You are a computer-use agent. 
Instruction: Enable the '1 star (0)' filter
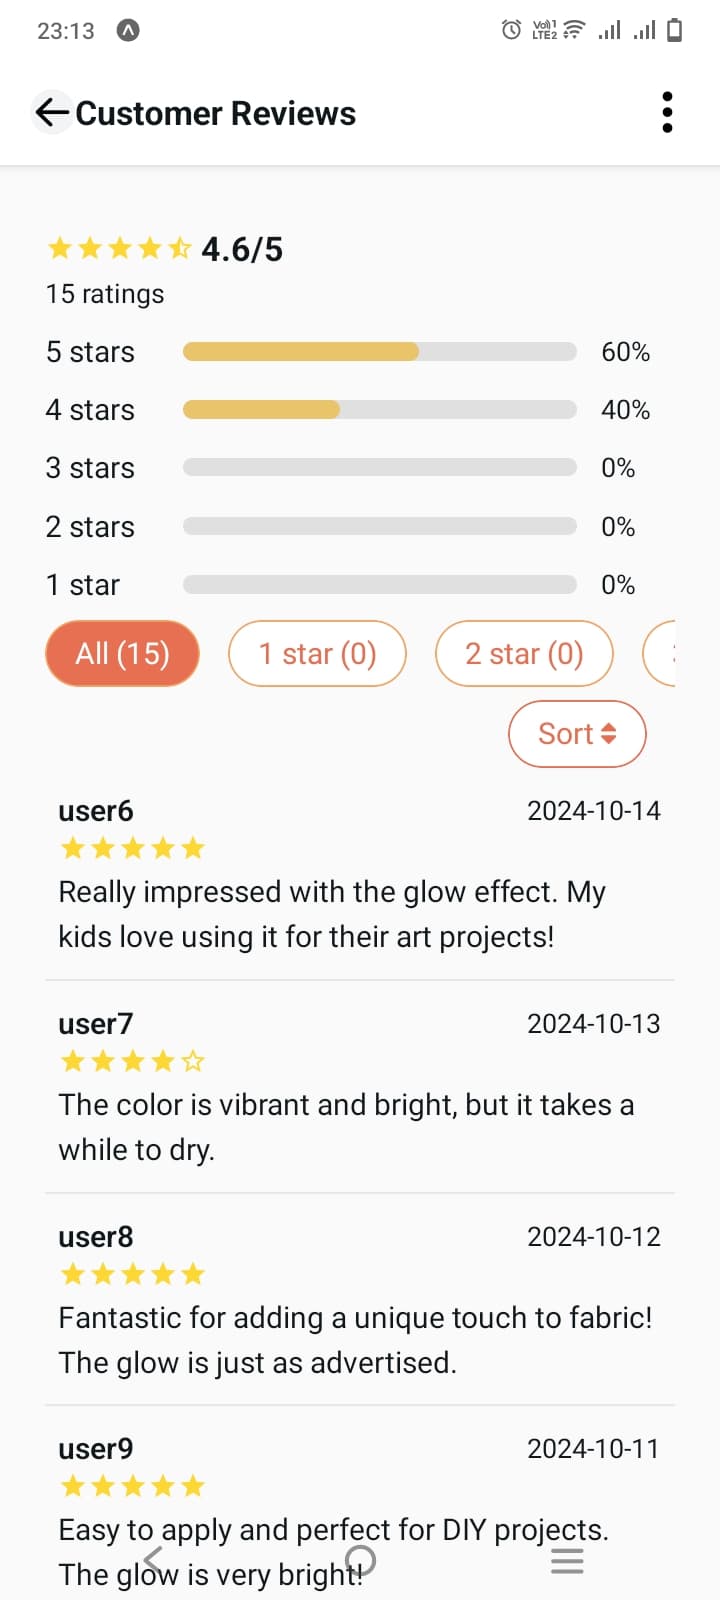point(317,653)
